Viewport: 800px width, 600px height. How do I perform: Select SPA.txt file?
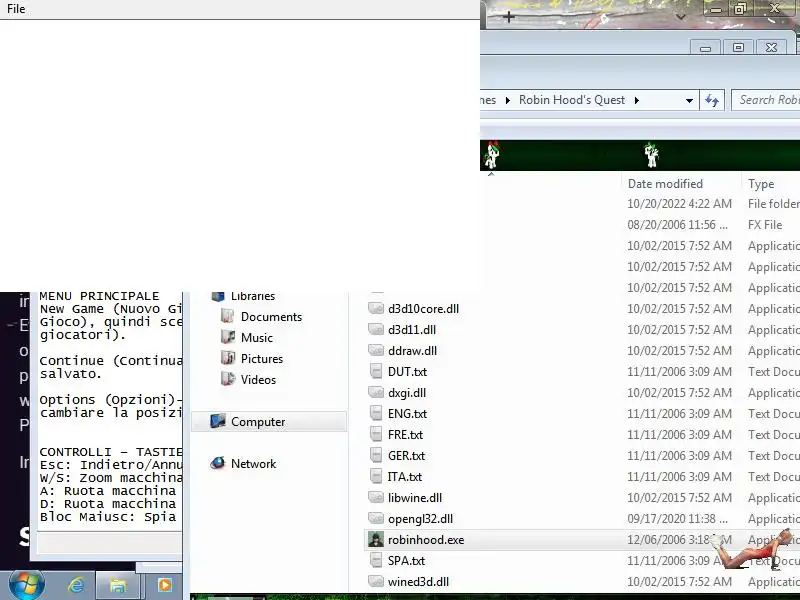pyautogui.click(x=406, y=561)
